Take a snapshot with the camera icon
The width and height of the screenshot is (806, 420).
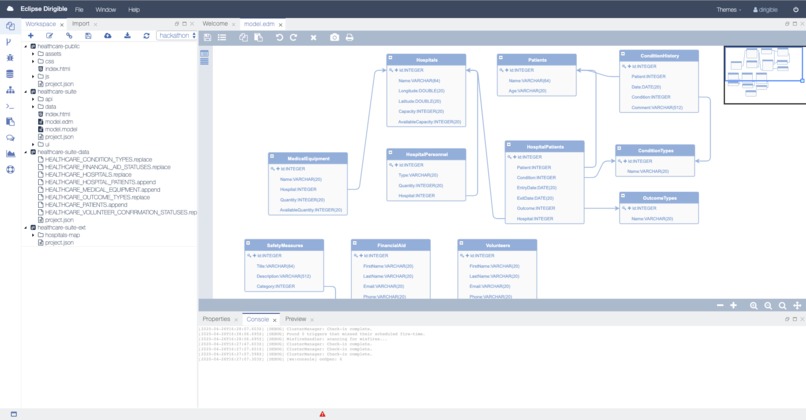335,38
